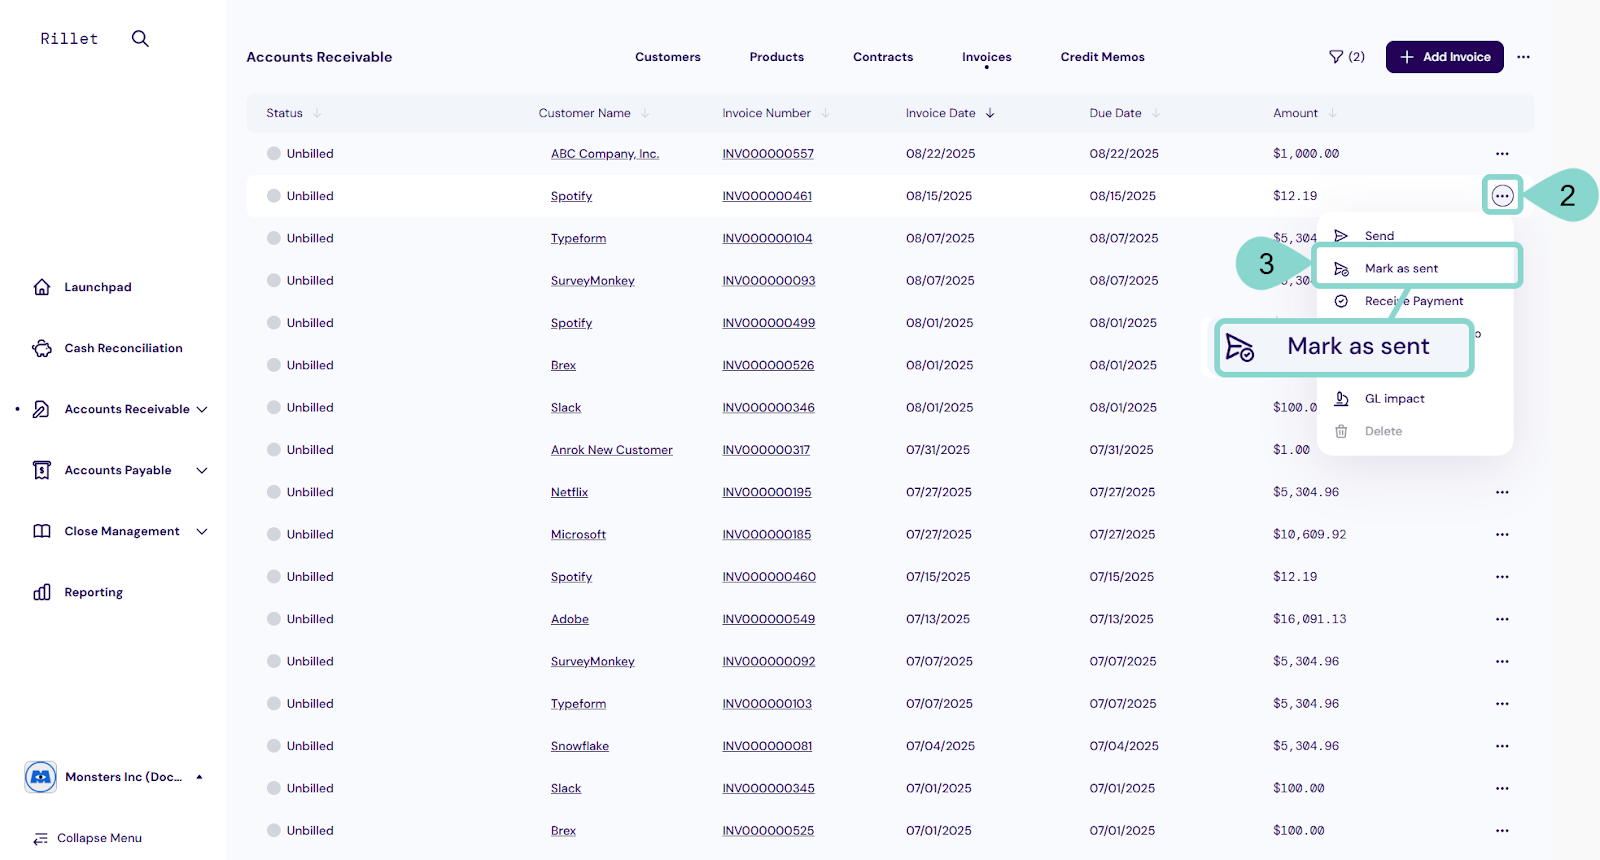Image resolution: width=1600 pixels, height=860 pixels.
Task: Click the Reporting chart icon
Action: pos(42,592)
